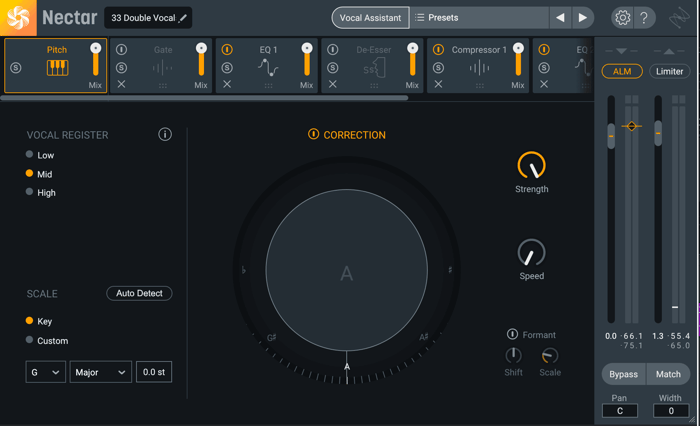Toggle the Compressor 1 power button

pyautogui.click(x=438, y=50)
